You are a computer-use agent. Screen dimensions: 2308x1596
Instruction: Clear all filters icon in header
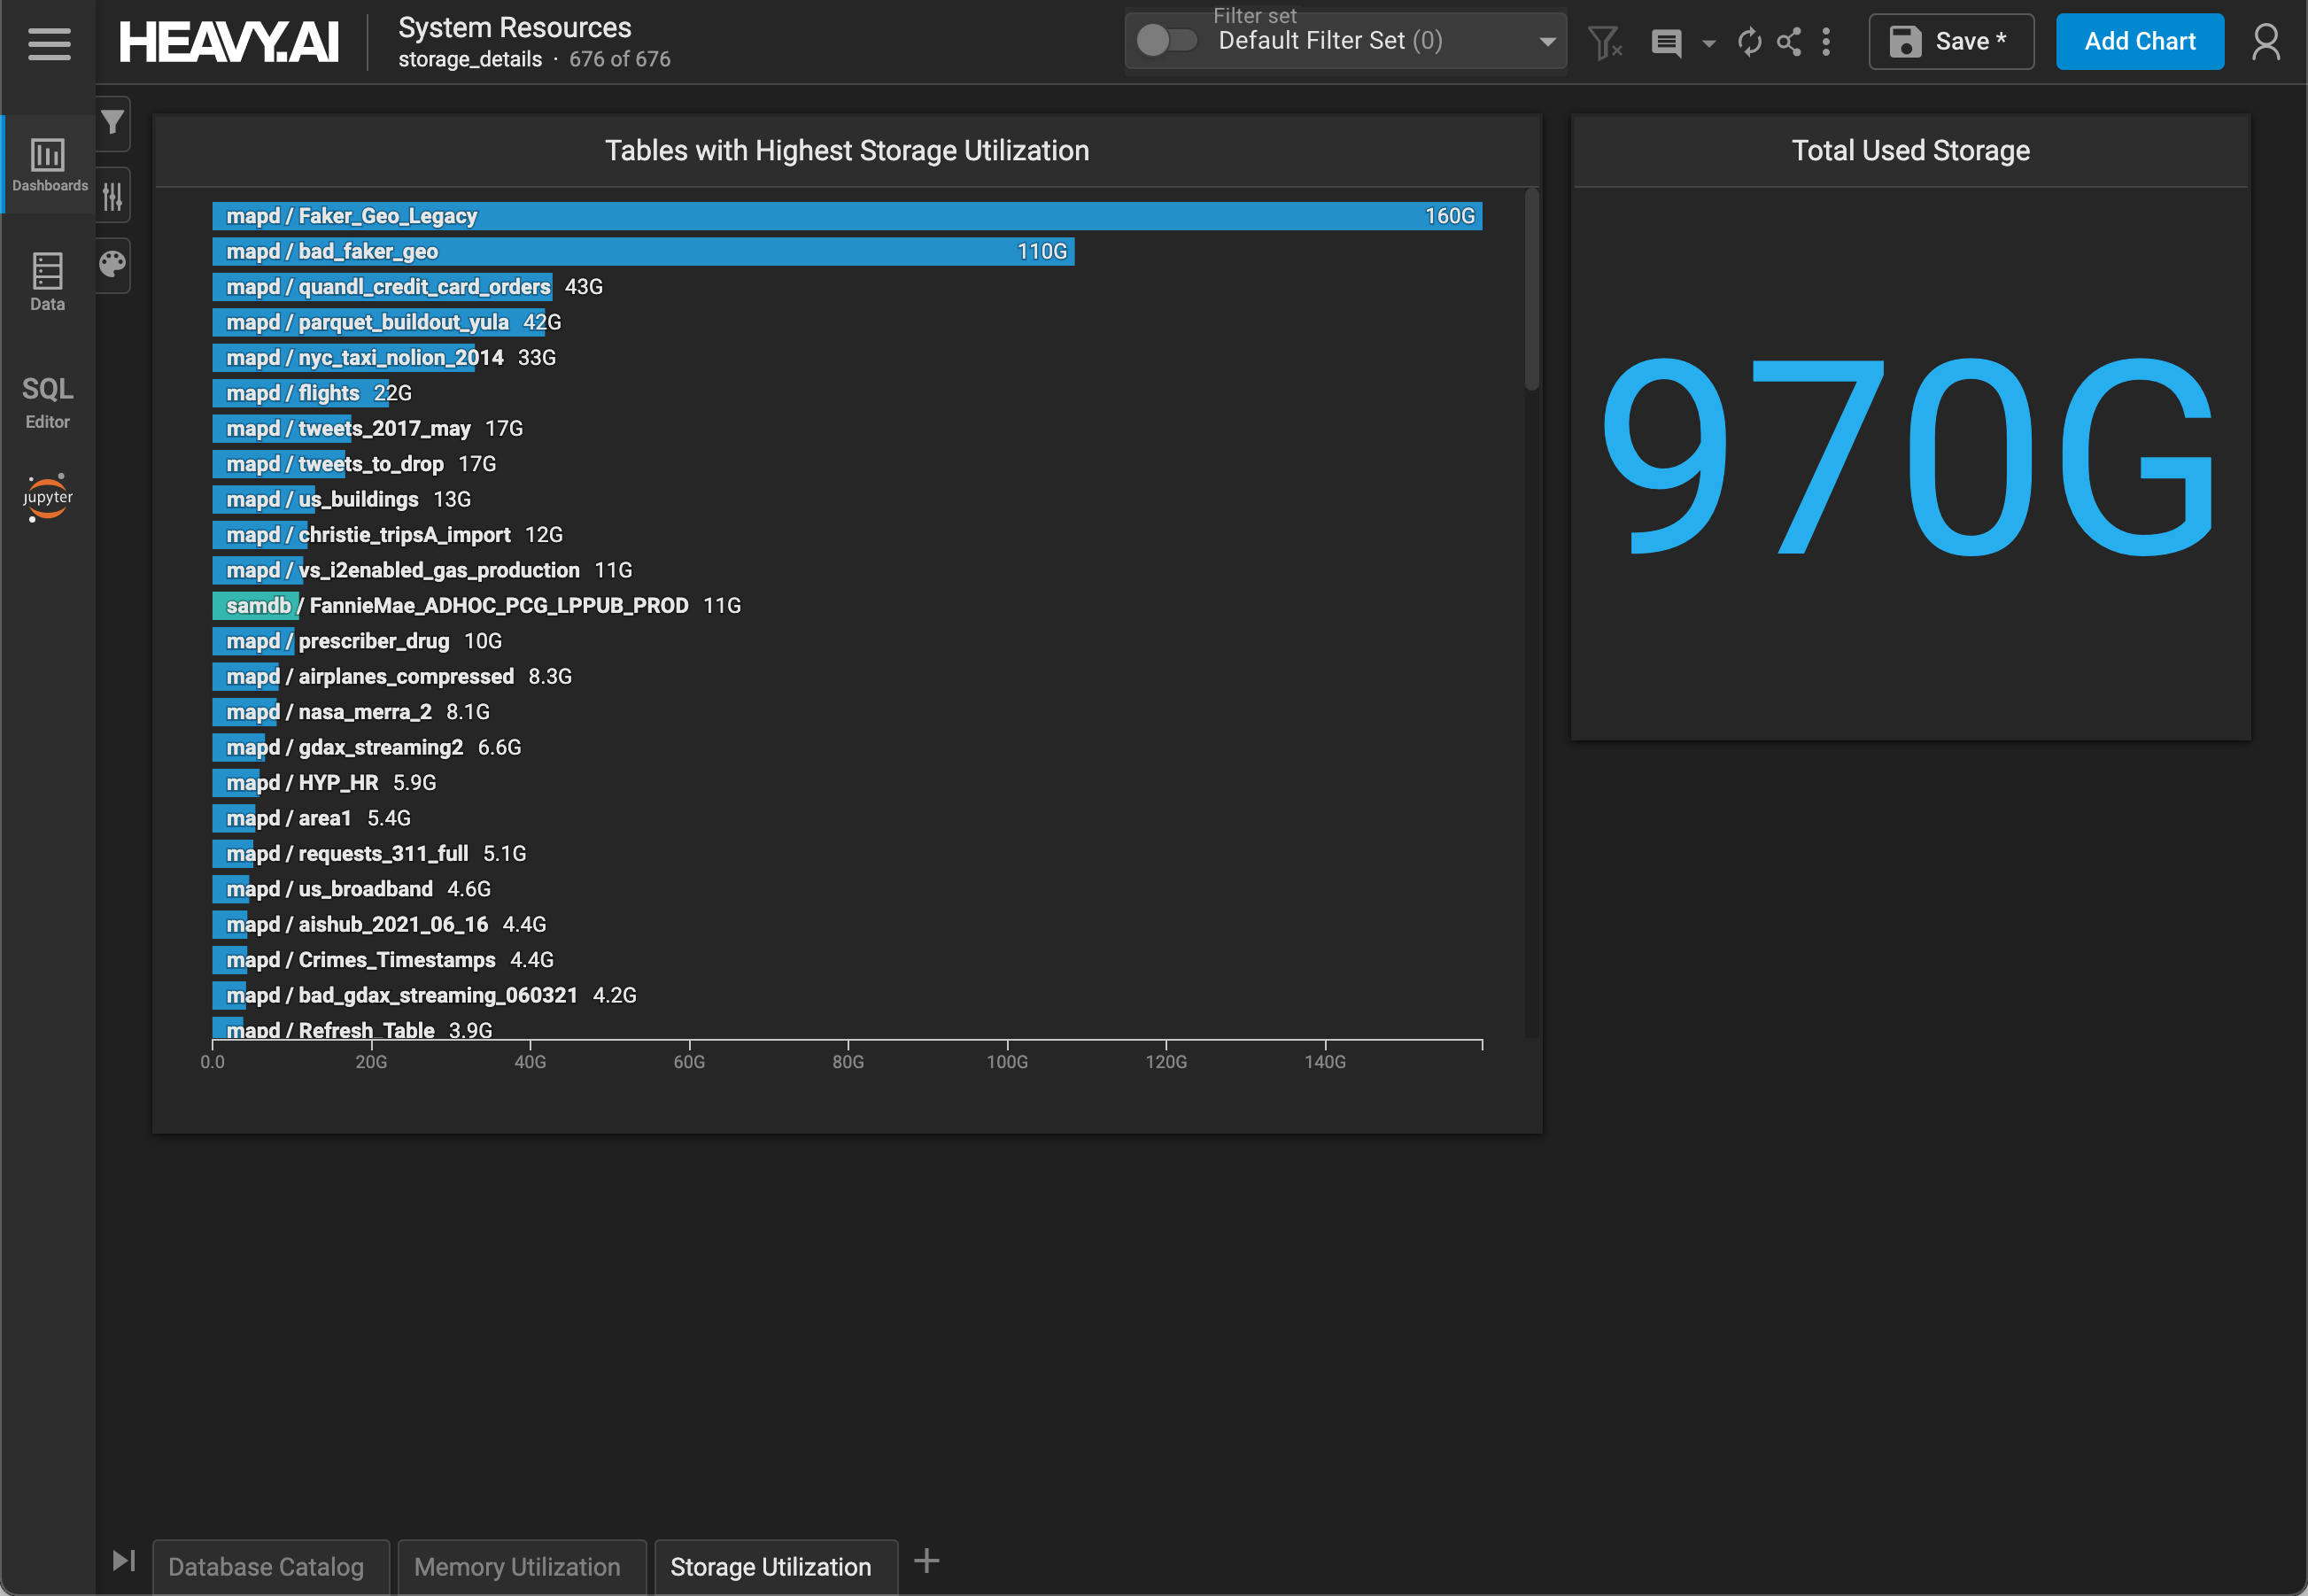[1604, 42]
